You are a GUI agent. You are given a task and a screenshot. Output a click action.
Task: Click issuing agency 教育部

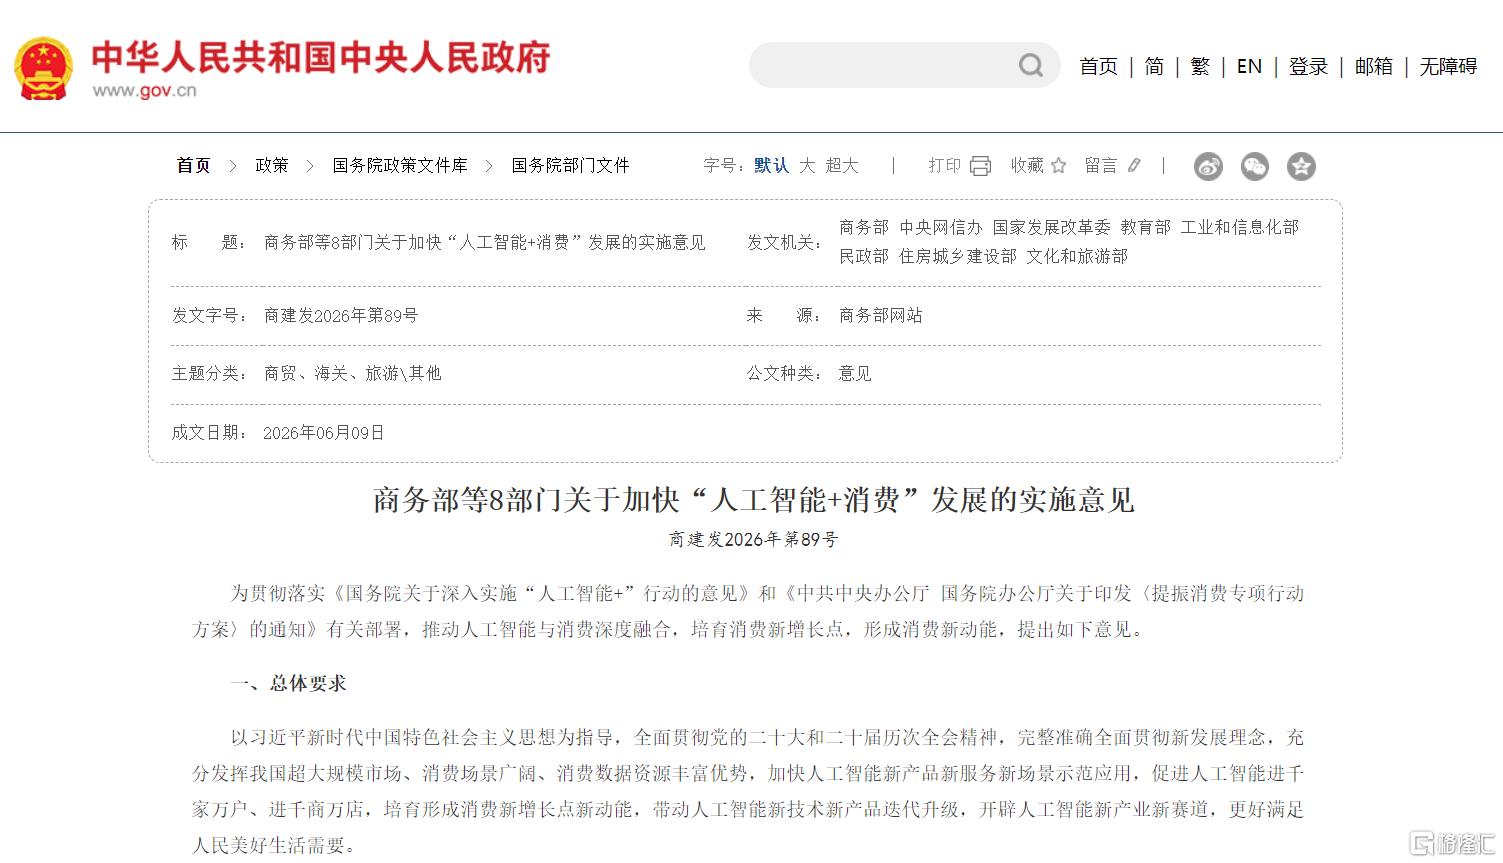pos(1145,228)
